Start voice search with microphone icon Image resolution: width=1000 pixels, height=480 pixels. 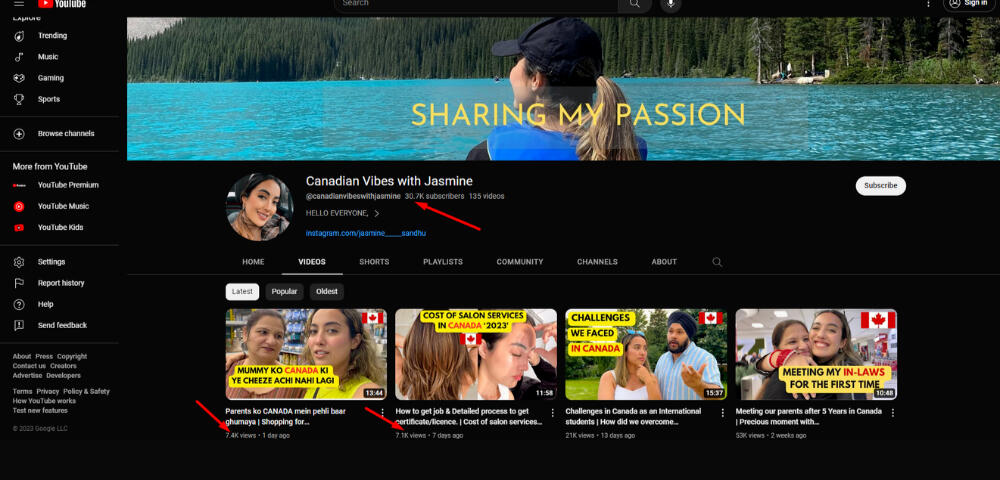pos(670,4)
